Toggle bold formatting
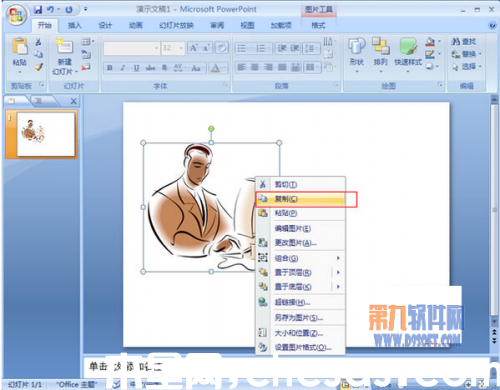Screen dimensions: 500x390 [x=110, y=68]
